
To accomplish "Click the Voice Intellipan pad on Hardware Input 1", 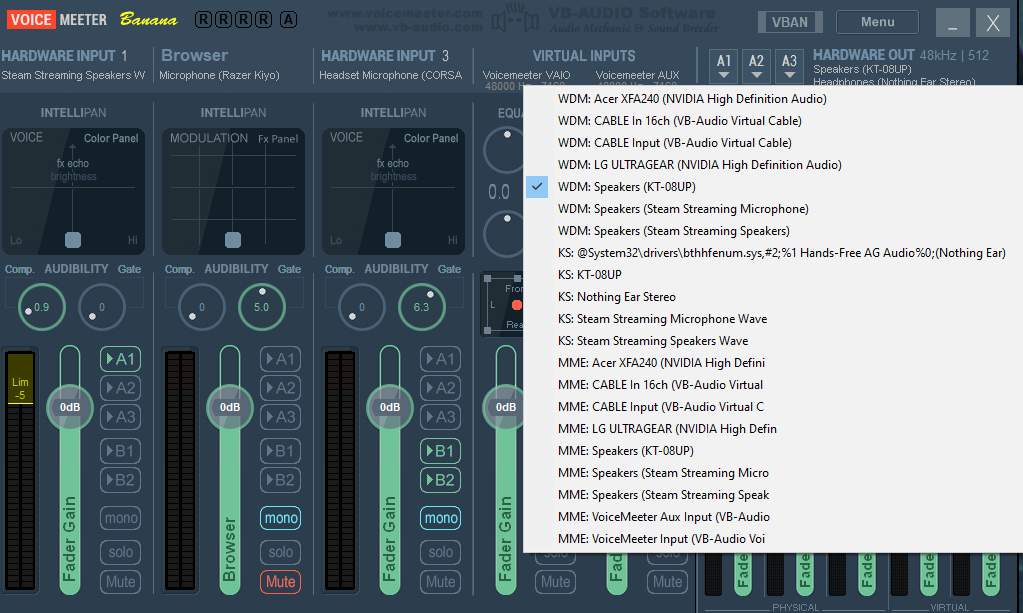I will [73, 191].
